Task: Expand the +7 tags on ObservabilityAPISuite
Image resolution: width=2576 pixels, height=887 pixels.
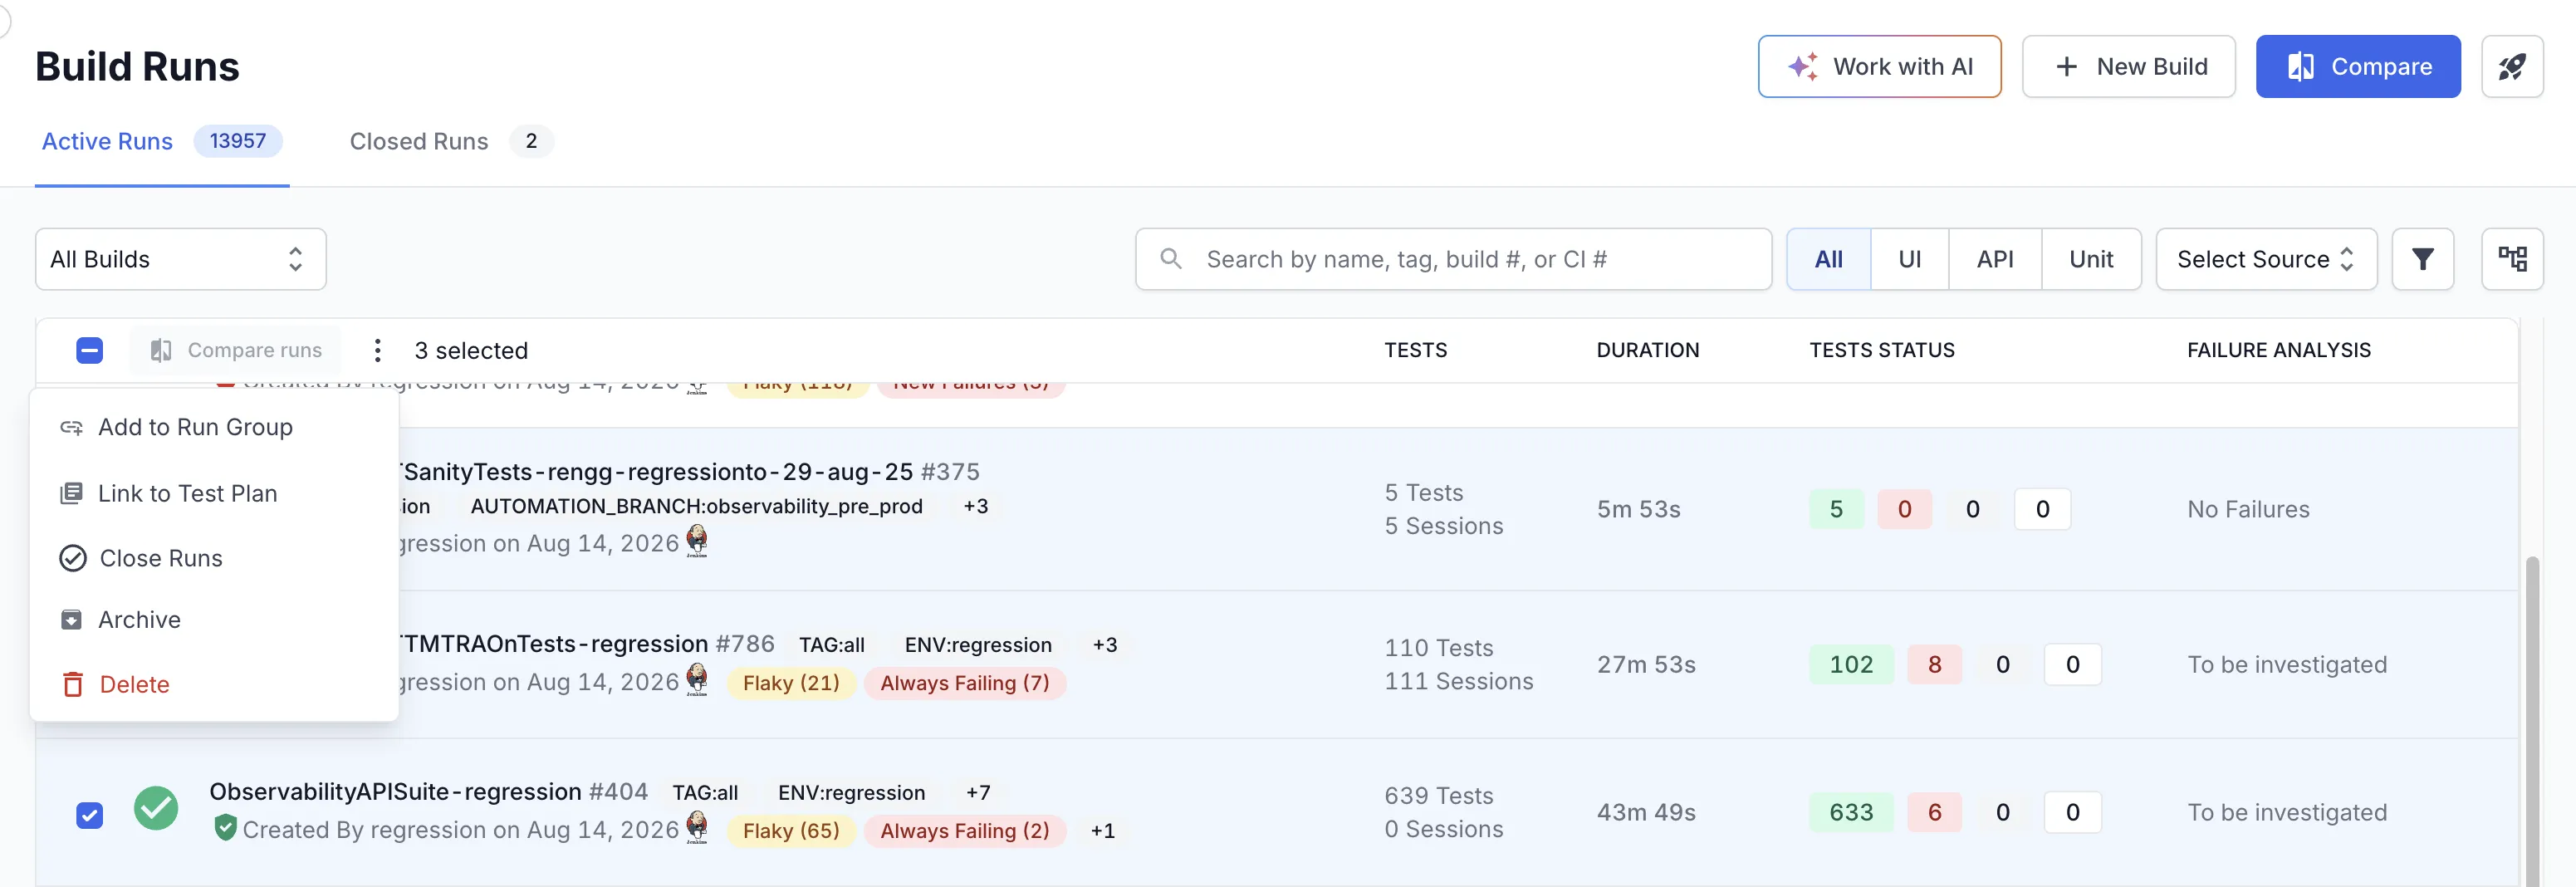Action: (x=977, y=792)
